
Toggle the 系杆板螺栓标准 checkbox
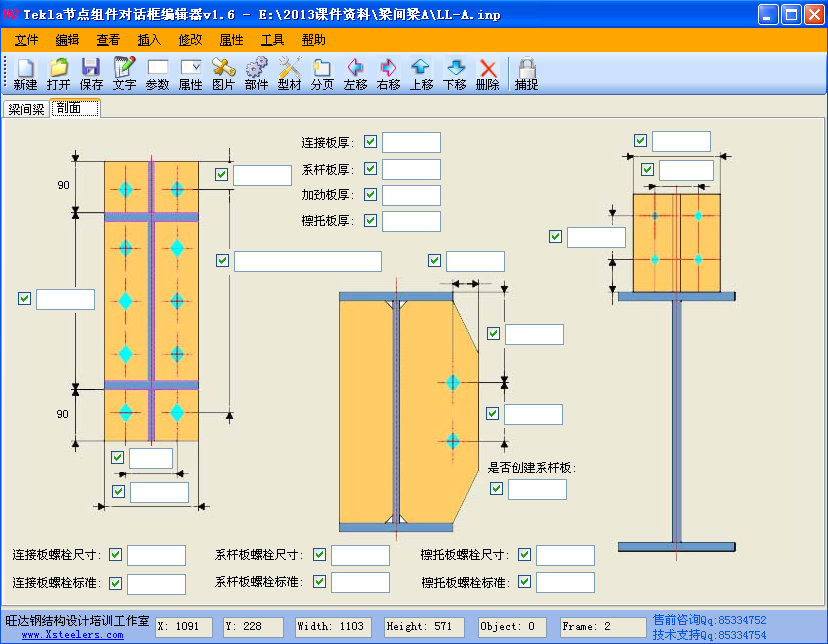319,582
